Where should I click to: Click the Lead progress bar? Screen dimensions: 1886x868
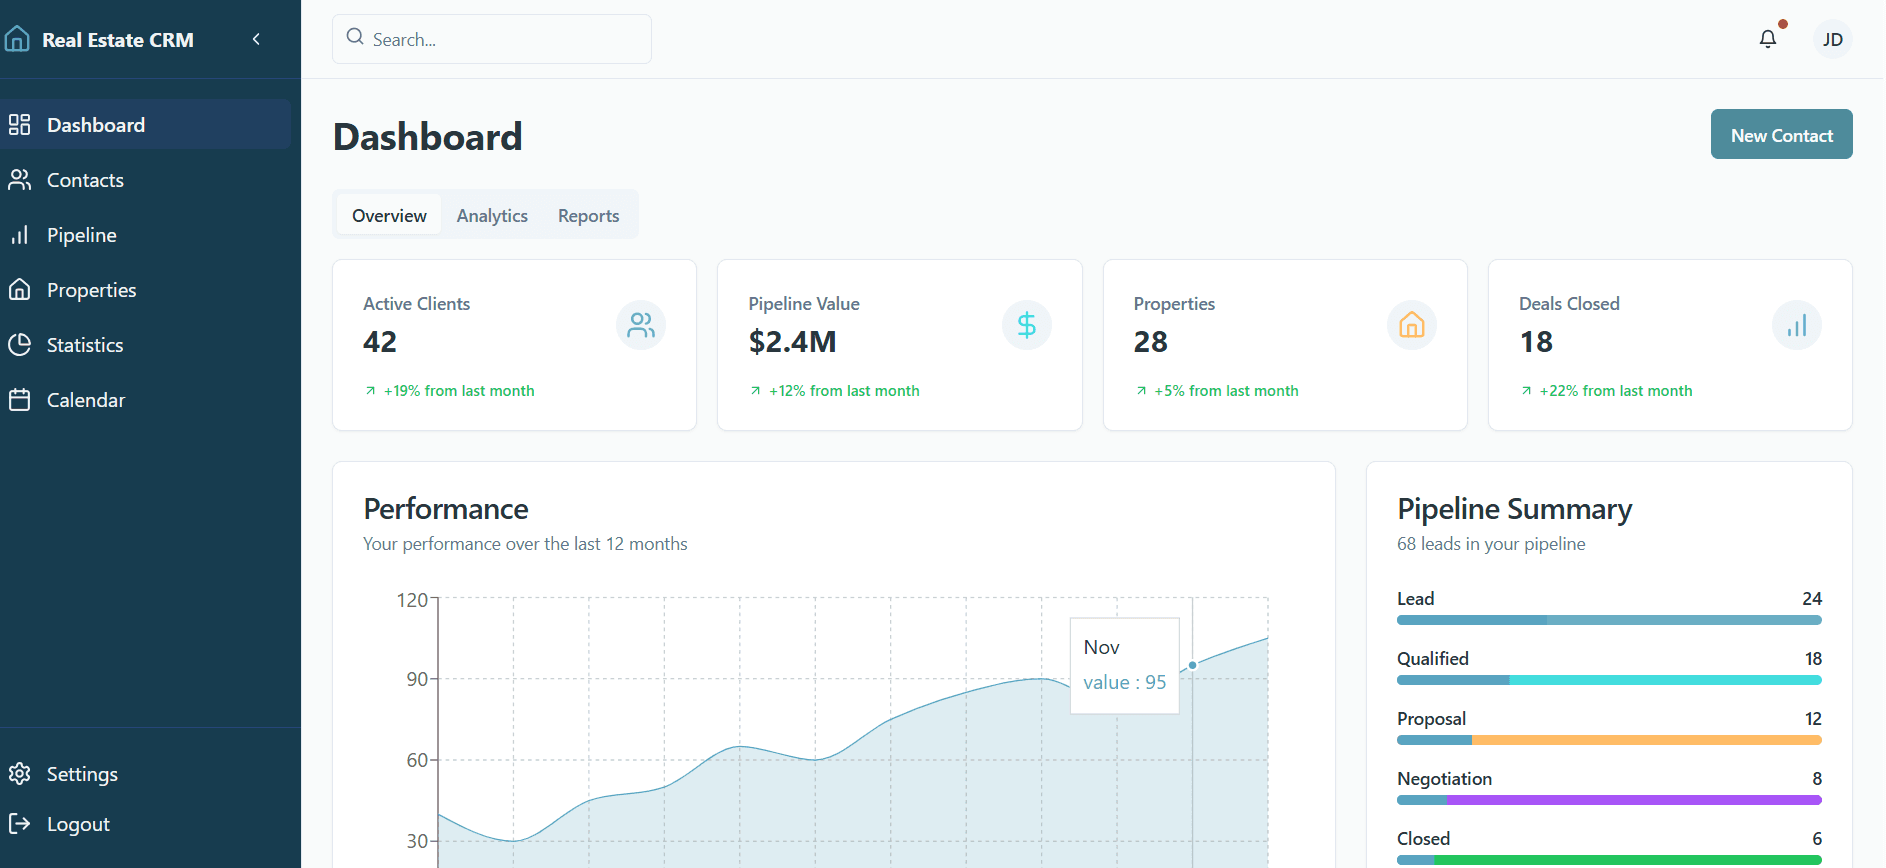[x=1609, y=620]
